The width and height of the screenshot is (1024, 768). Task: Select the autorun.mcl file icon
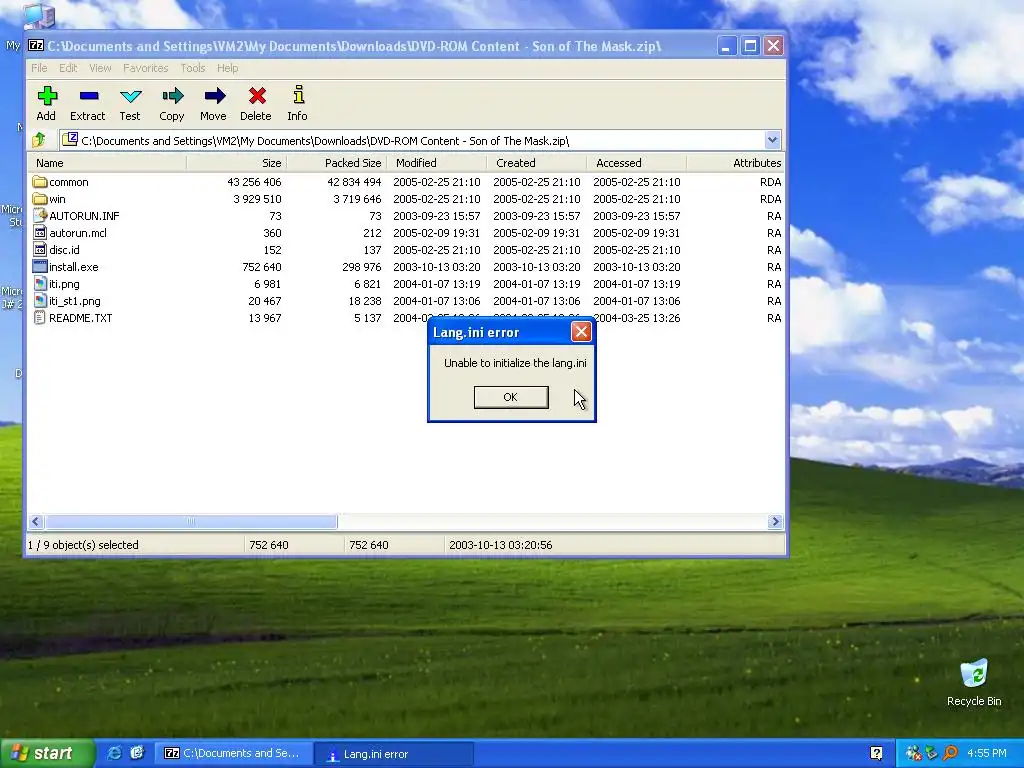[40, 232]
